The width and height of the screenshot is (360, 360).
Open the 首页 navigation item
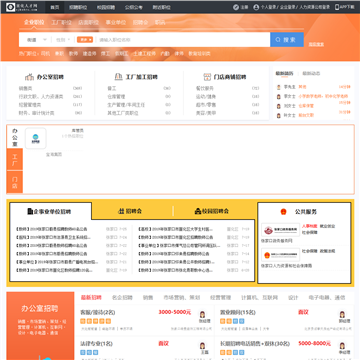55,7
